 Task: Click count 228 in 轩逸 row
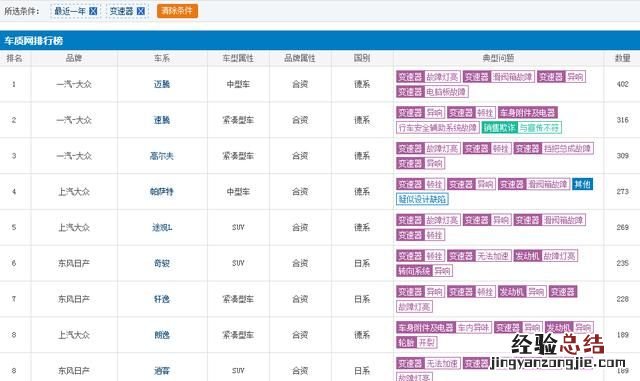[x=622, y=299]
